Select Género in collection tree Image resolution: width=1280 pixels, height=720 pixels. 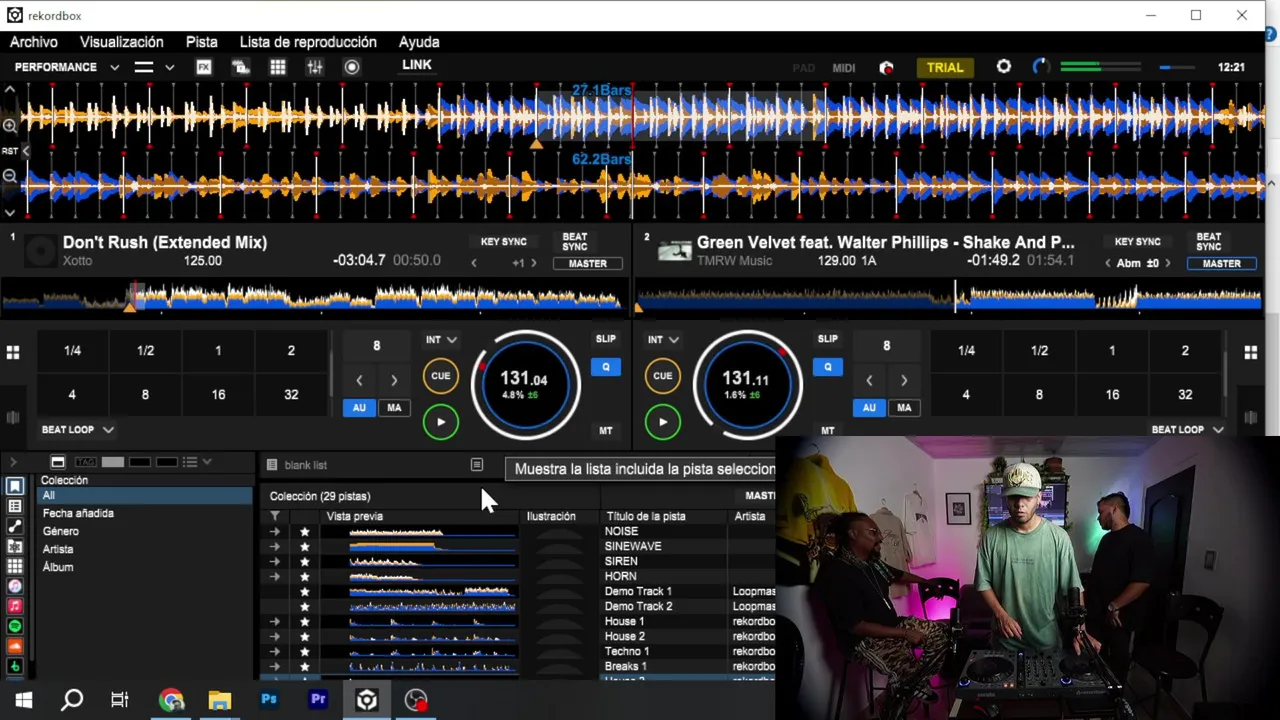(61, 531)
